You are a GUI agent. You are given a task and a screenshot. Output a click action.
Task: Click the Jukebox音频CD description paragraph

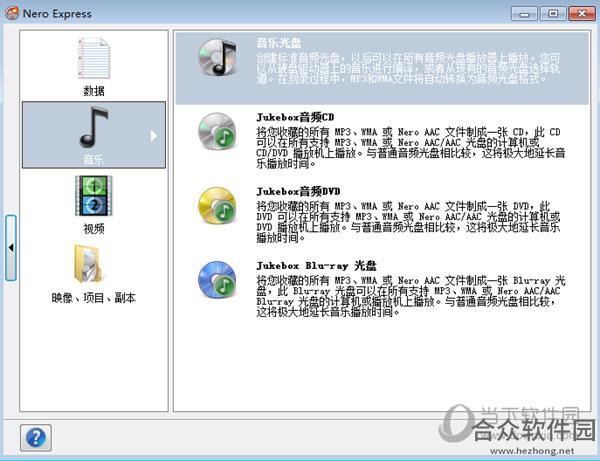tap(411, 148)
